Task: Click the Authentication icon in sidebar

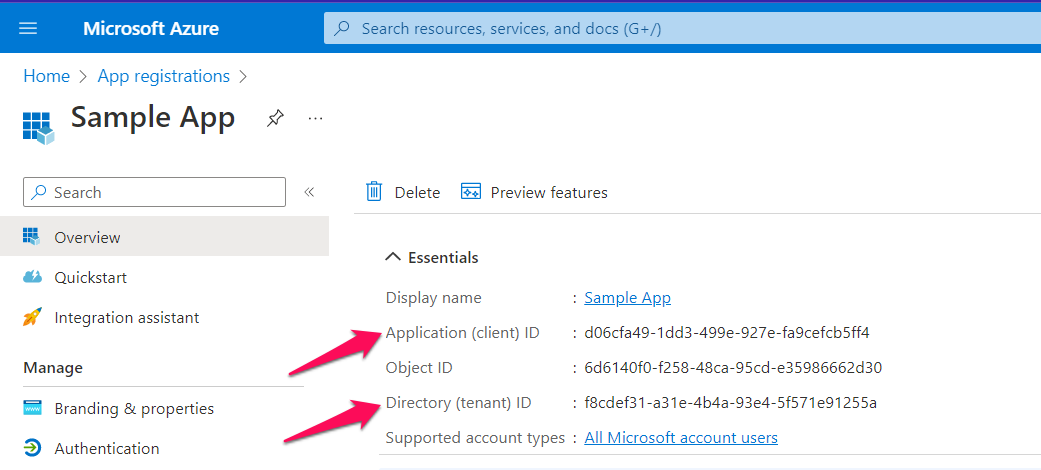Action: pyautogui.click(x=33, y=448)
